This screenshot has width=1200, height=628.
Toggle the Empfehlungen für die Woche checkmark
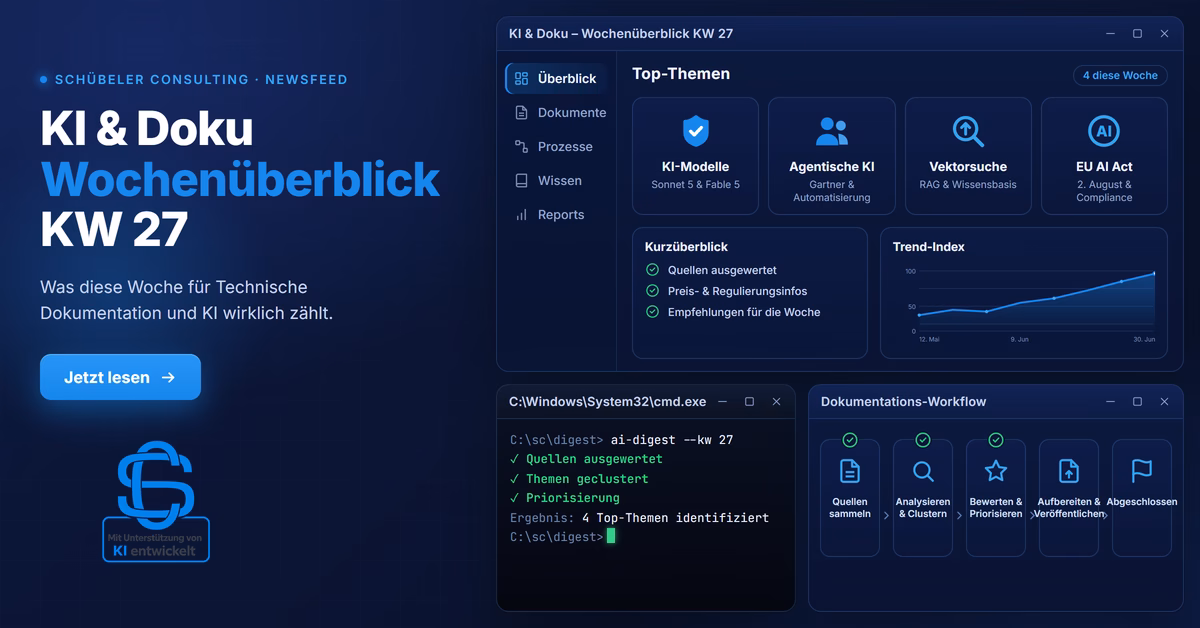tap(653, 312)
